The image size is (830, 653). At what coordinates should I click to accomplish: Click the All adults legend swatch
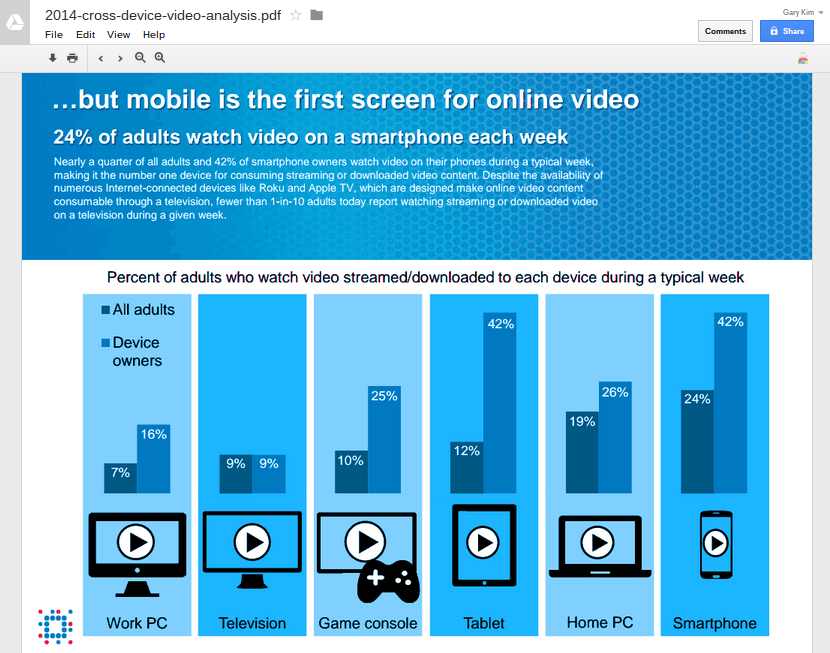(x=106, y=310)
